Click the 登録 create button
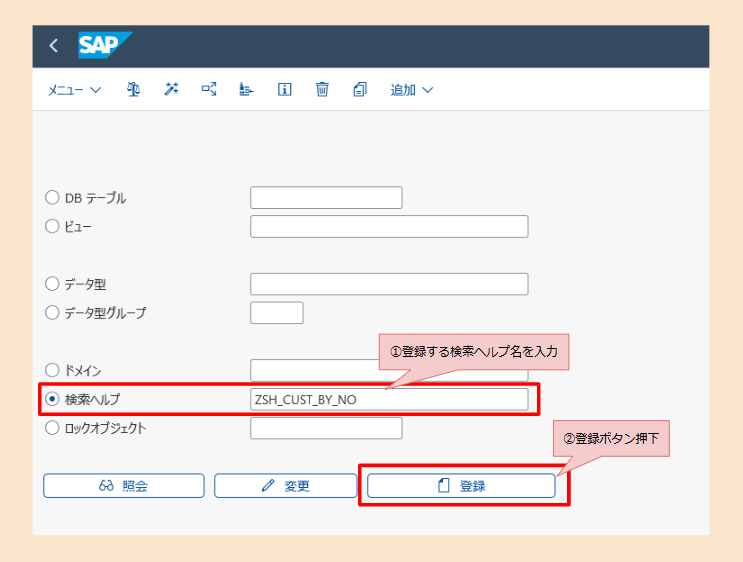This screenshot has width=743, height=562. (461, 486)
